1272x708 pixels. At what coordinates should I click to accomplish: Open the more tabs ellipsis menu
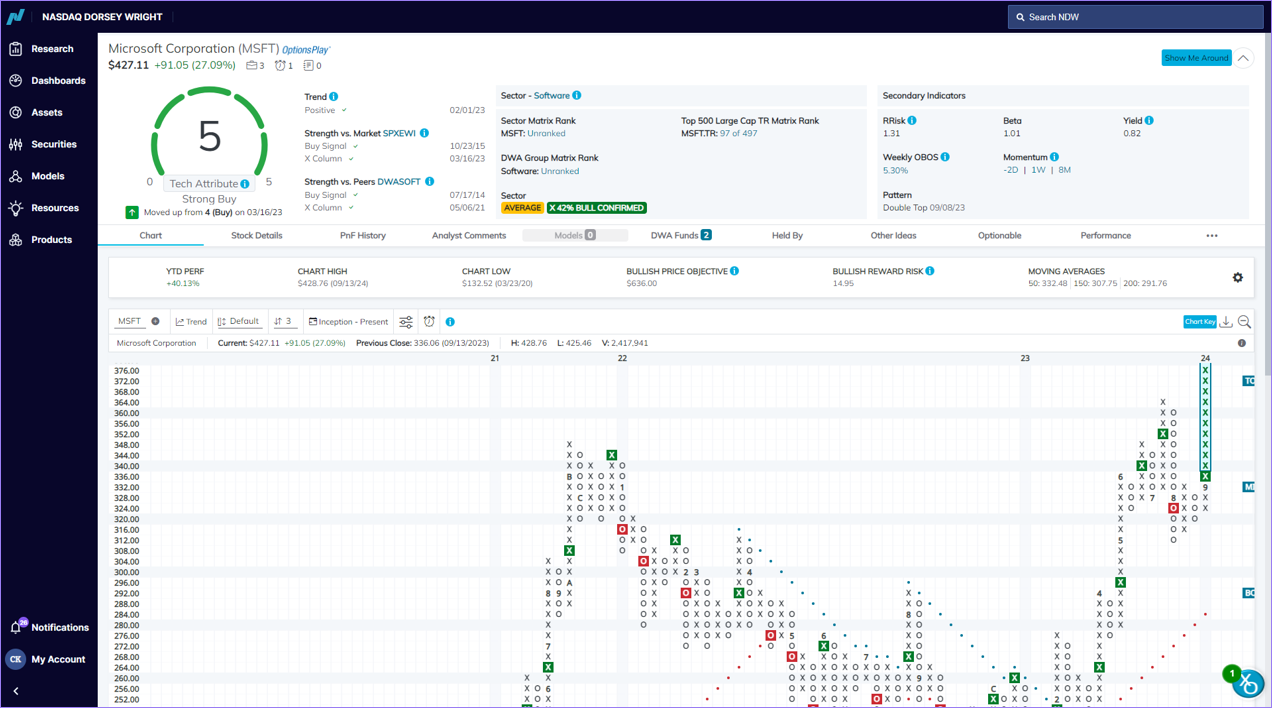pyautogui.click(x=1212, y=236)
